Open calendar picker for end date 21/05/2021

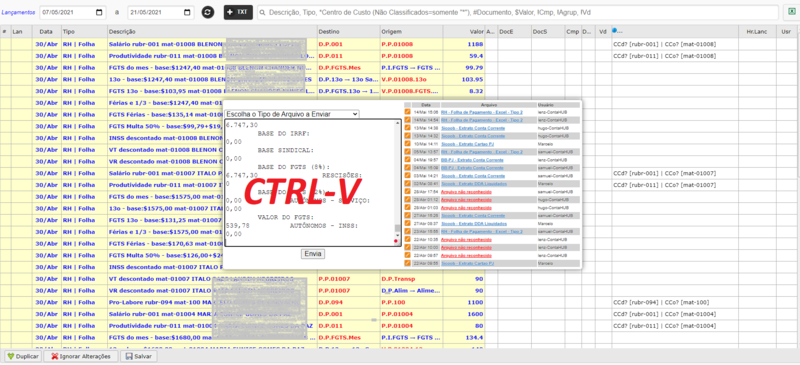[187, 12]
